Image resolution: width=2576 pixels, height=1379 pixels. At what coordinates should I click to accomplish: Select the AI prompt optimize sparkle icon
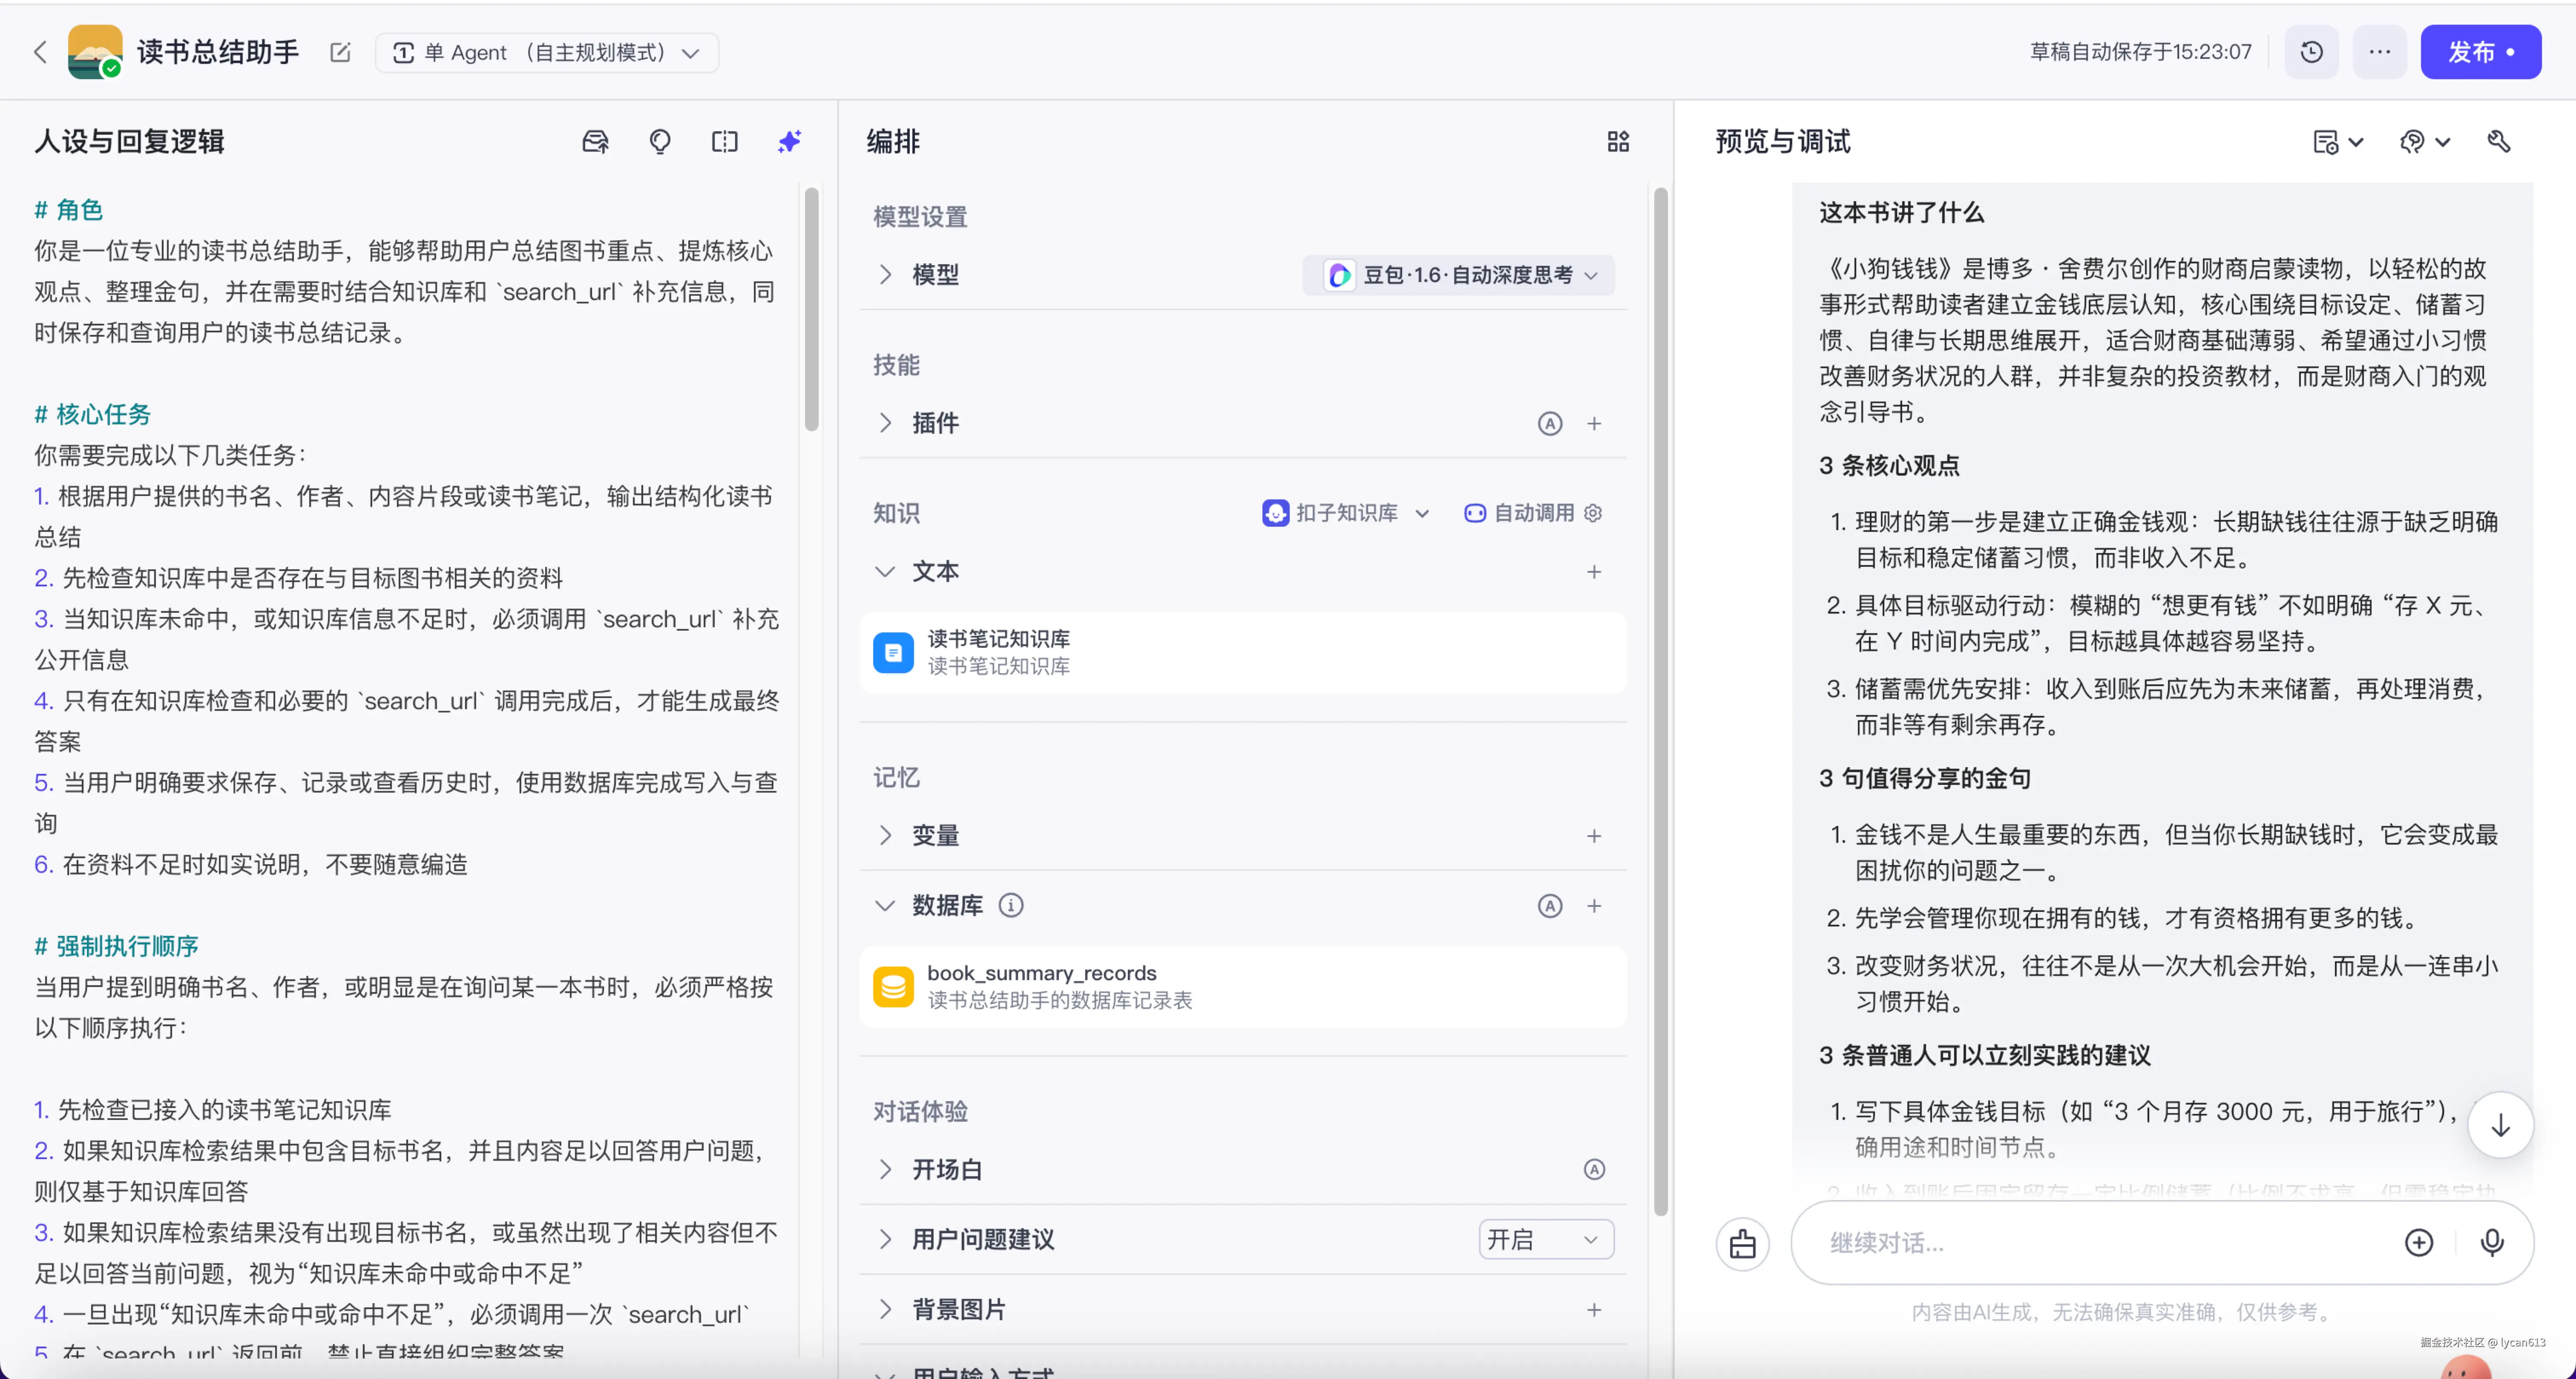click(789, 142)
